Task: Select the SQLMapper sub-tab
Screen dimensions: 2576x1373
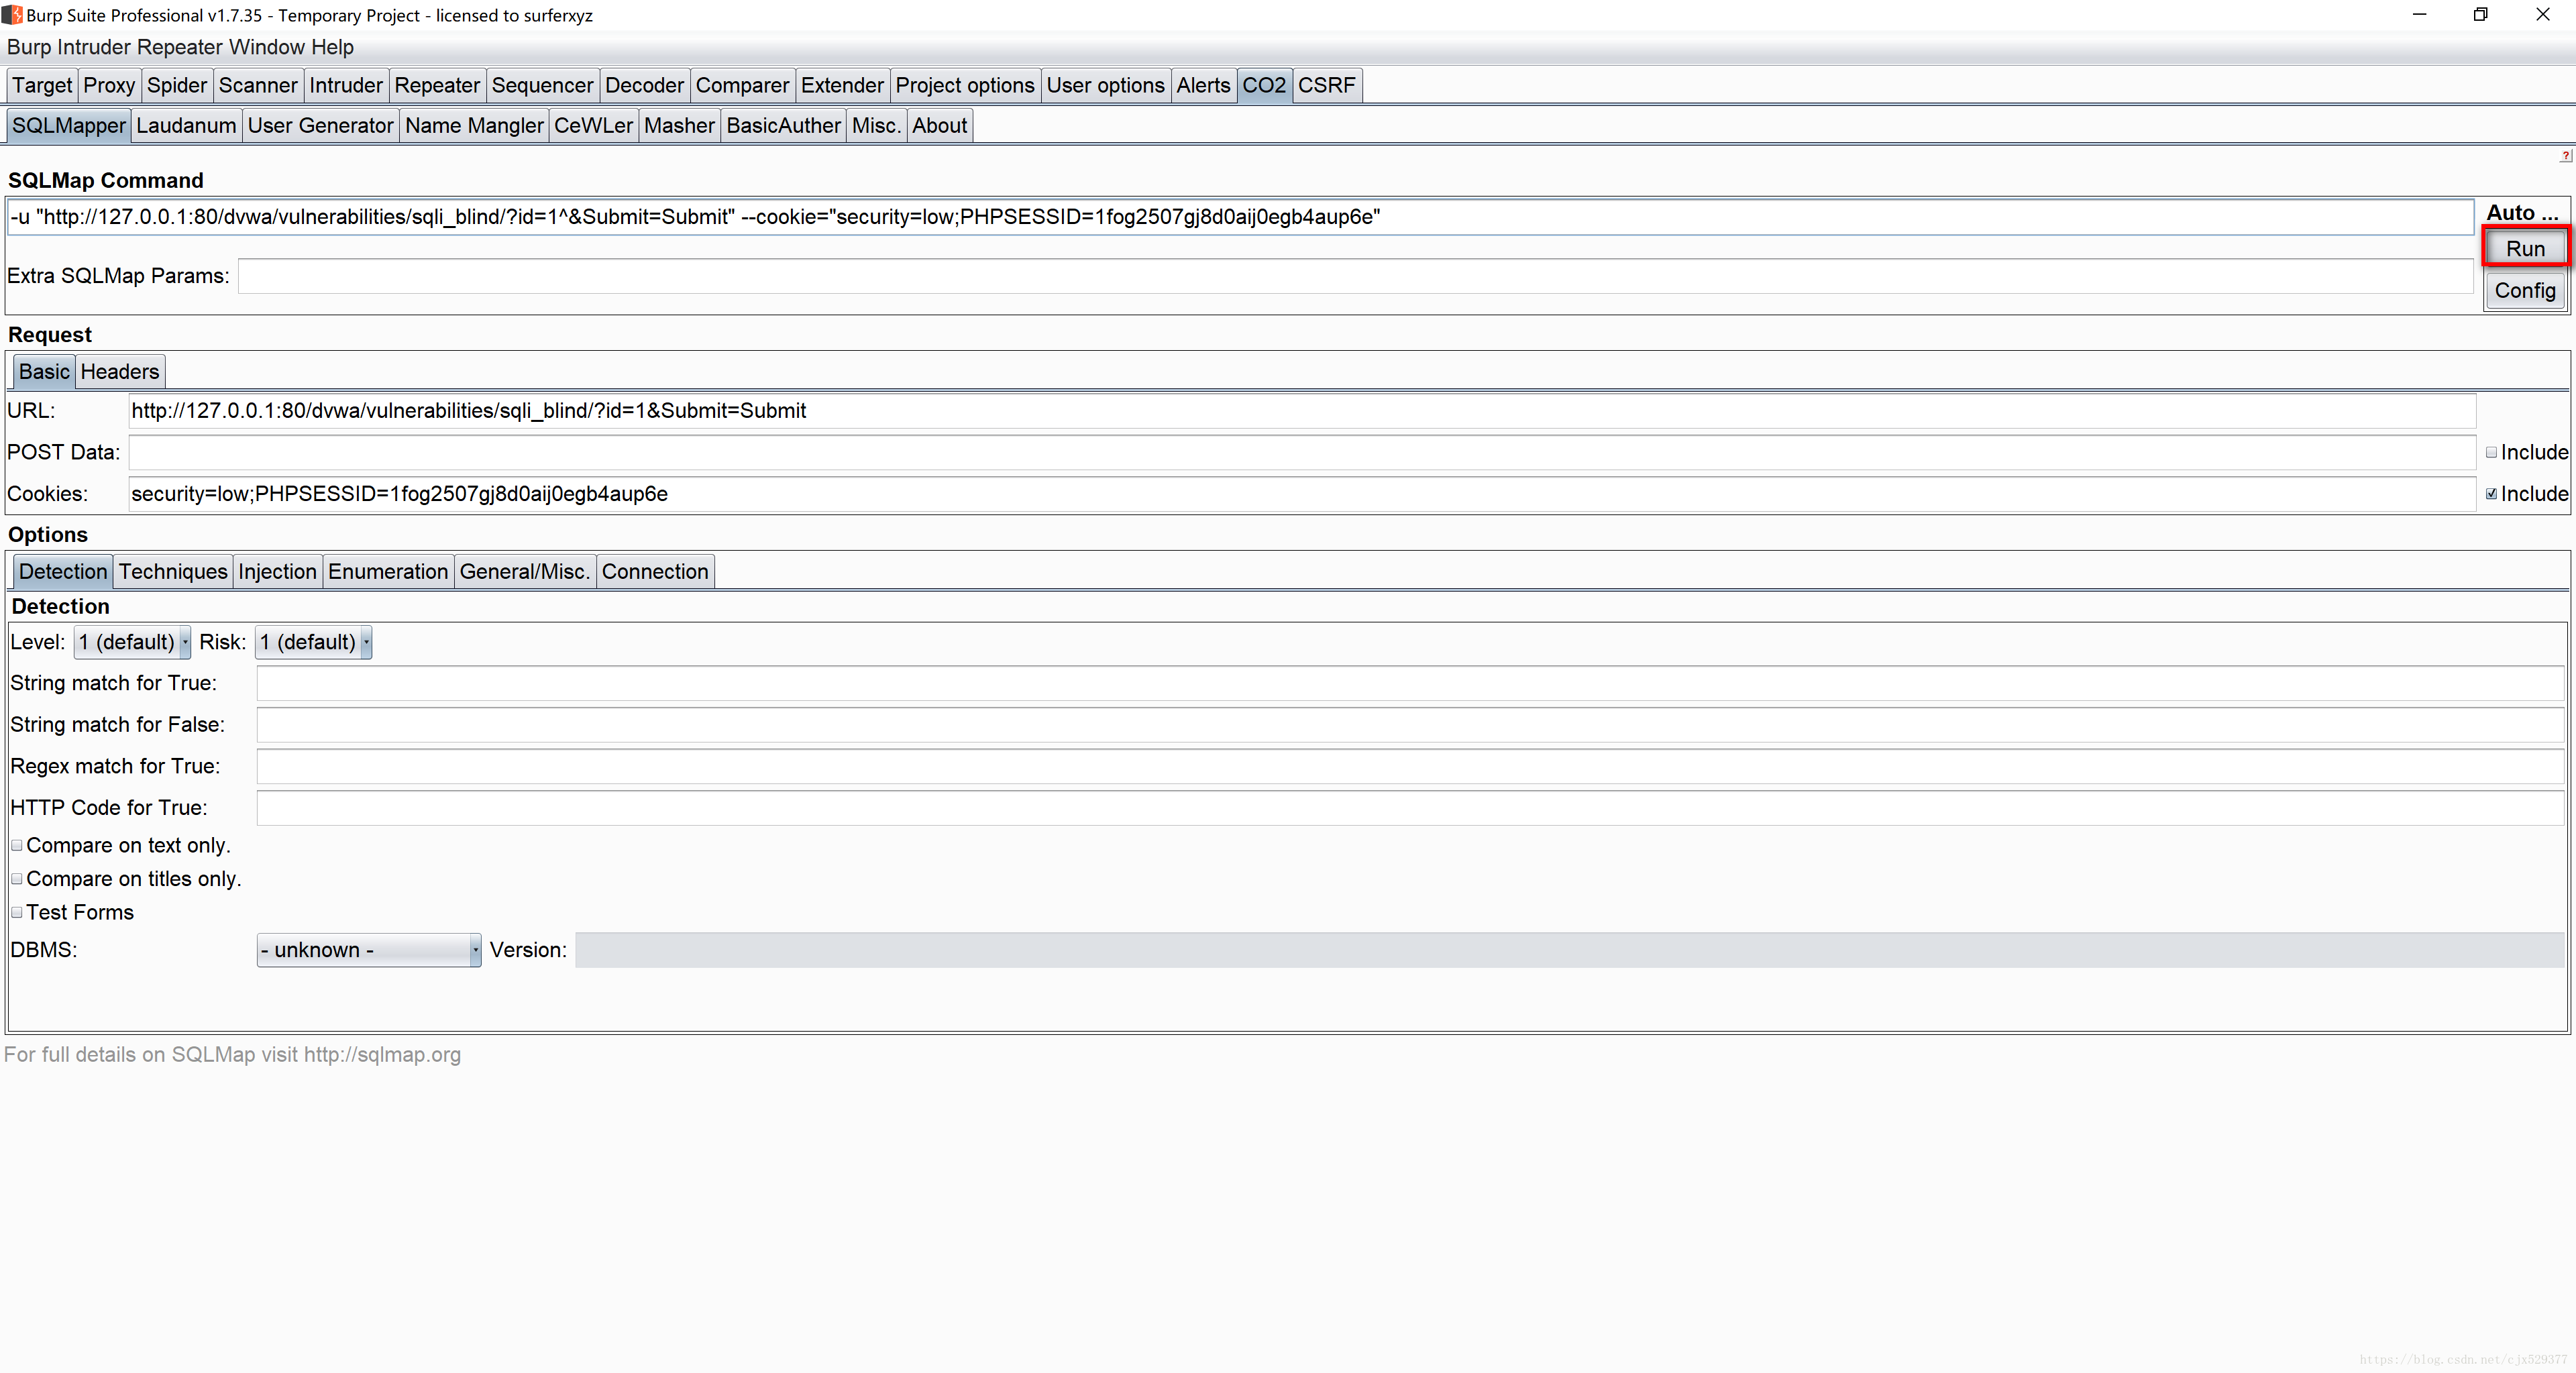Action: tap(69, 126)
